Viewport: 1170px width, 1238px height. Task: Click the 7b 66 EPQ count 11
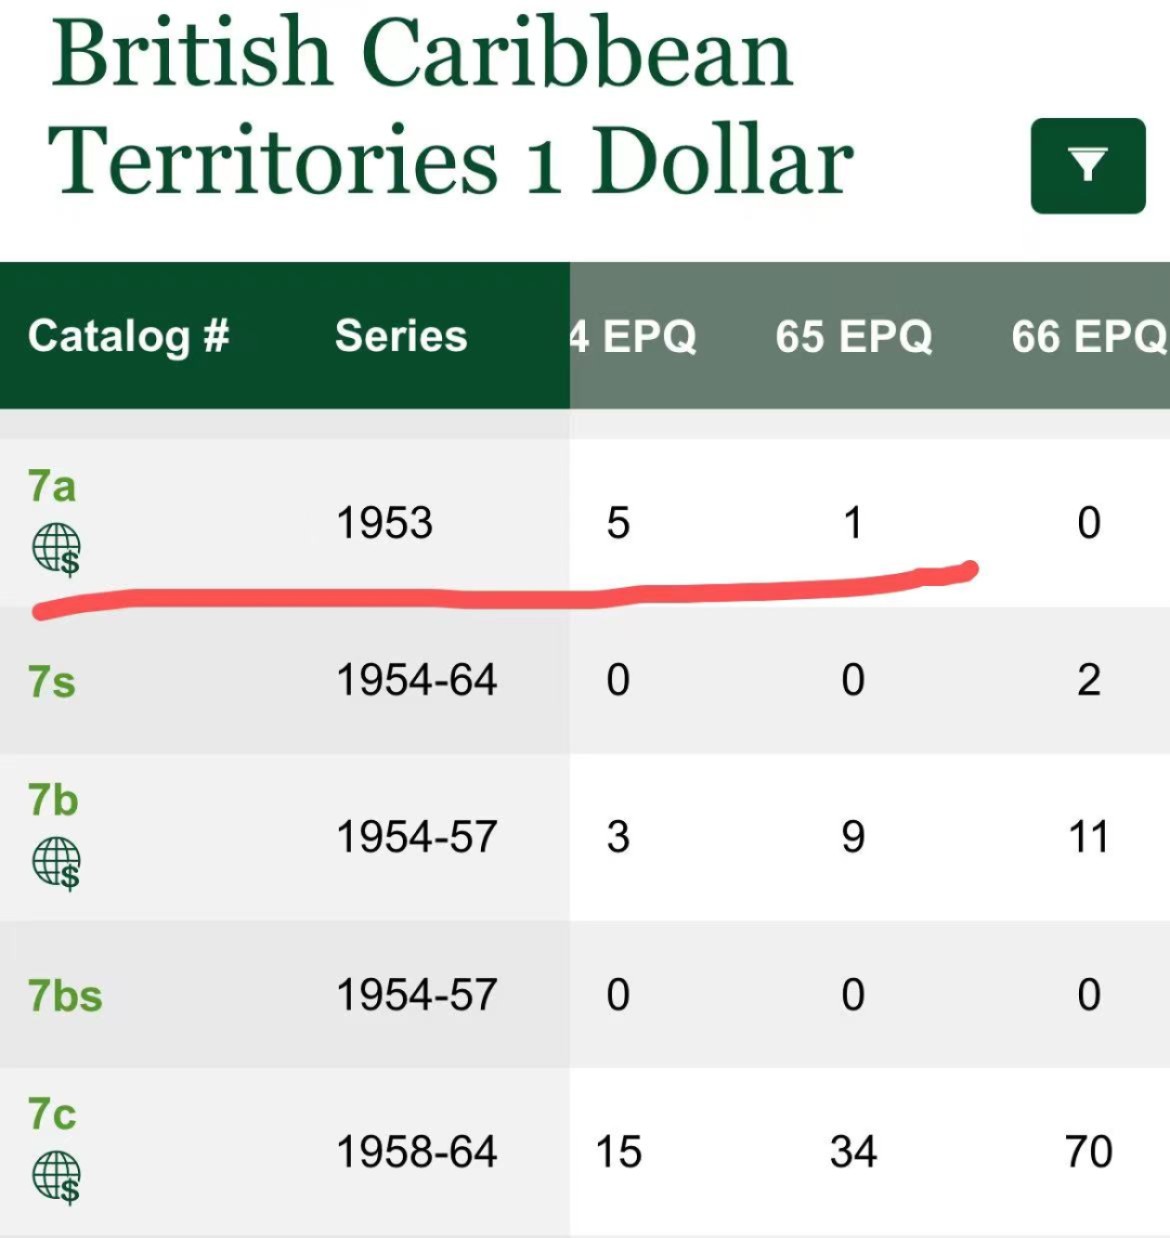pos(1088,837)
